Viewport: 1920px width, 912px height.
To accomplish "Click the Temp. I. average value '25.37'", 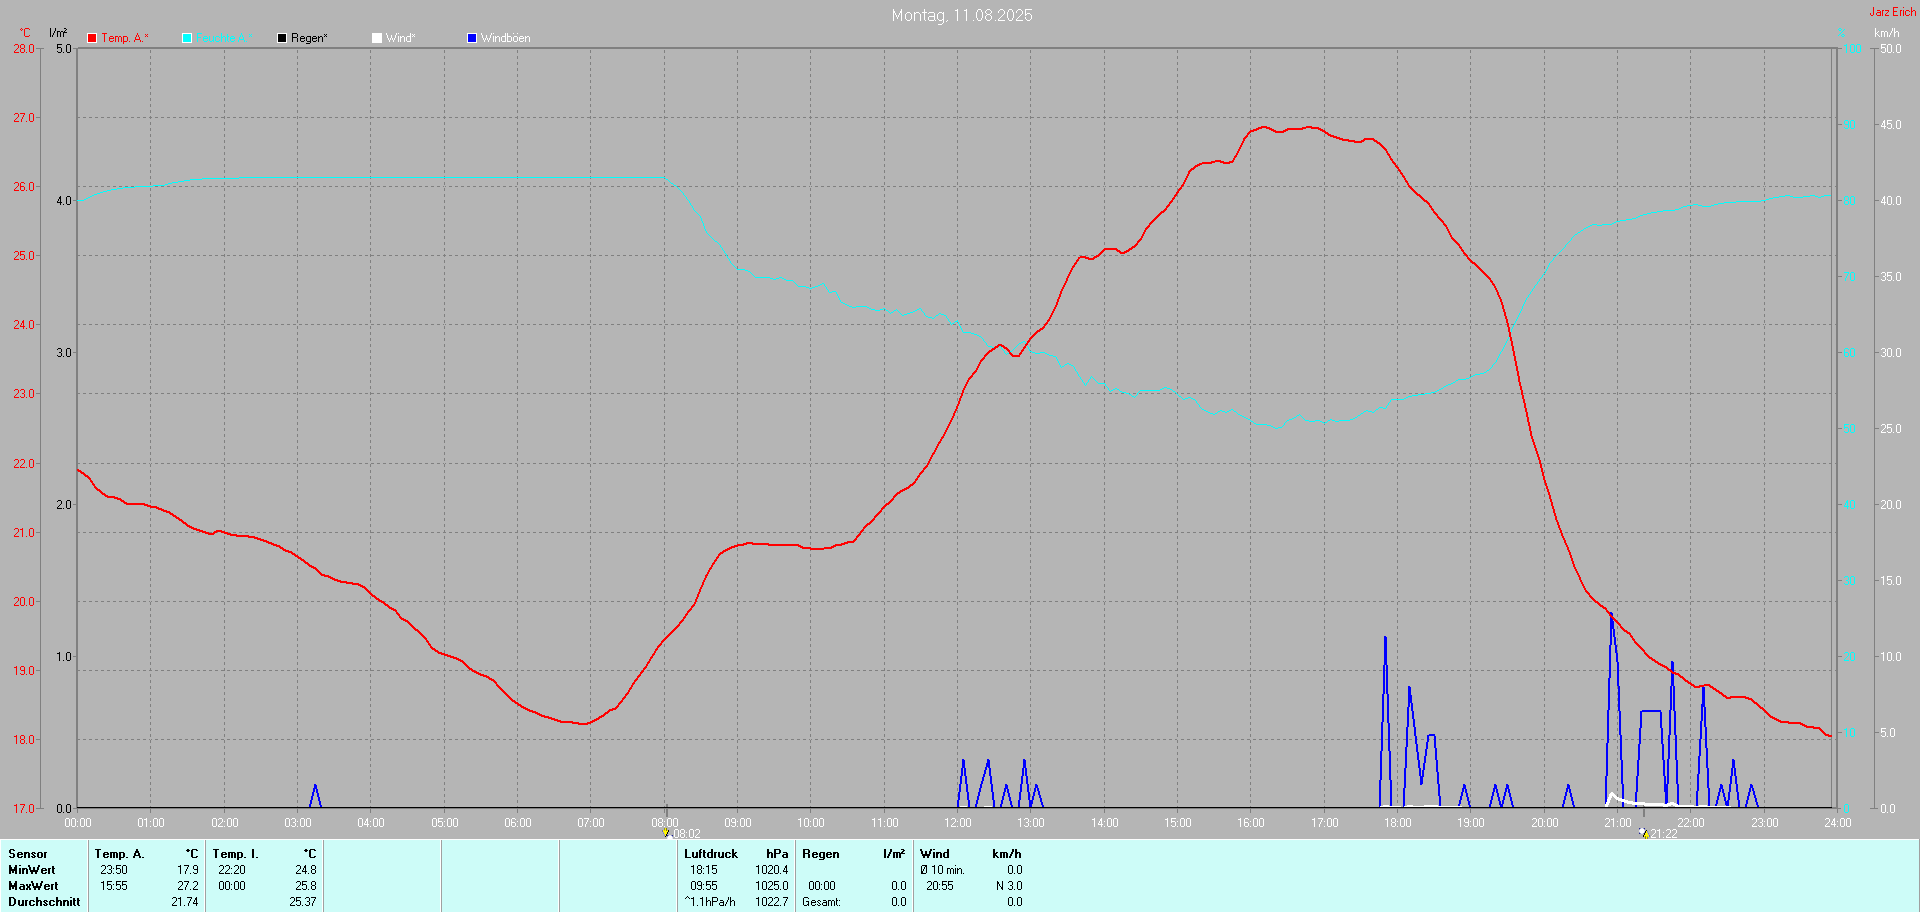I will click(x=303, y=902).
